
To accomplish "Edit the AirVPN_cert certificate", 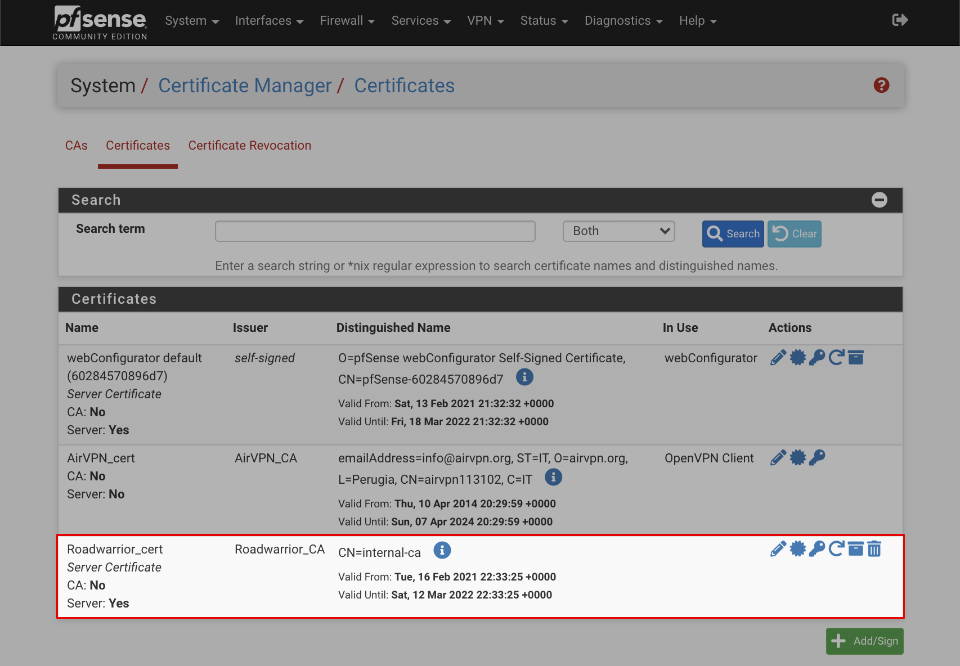I will point(778,457).
